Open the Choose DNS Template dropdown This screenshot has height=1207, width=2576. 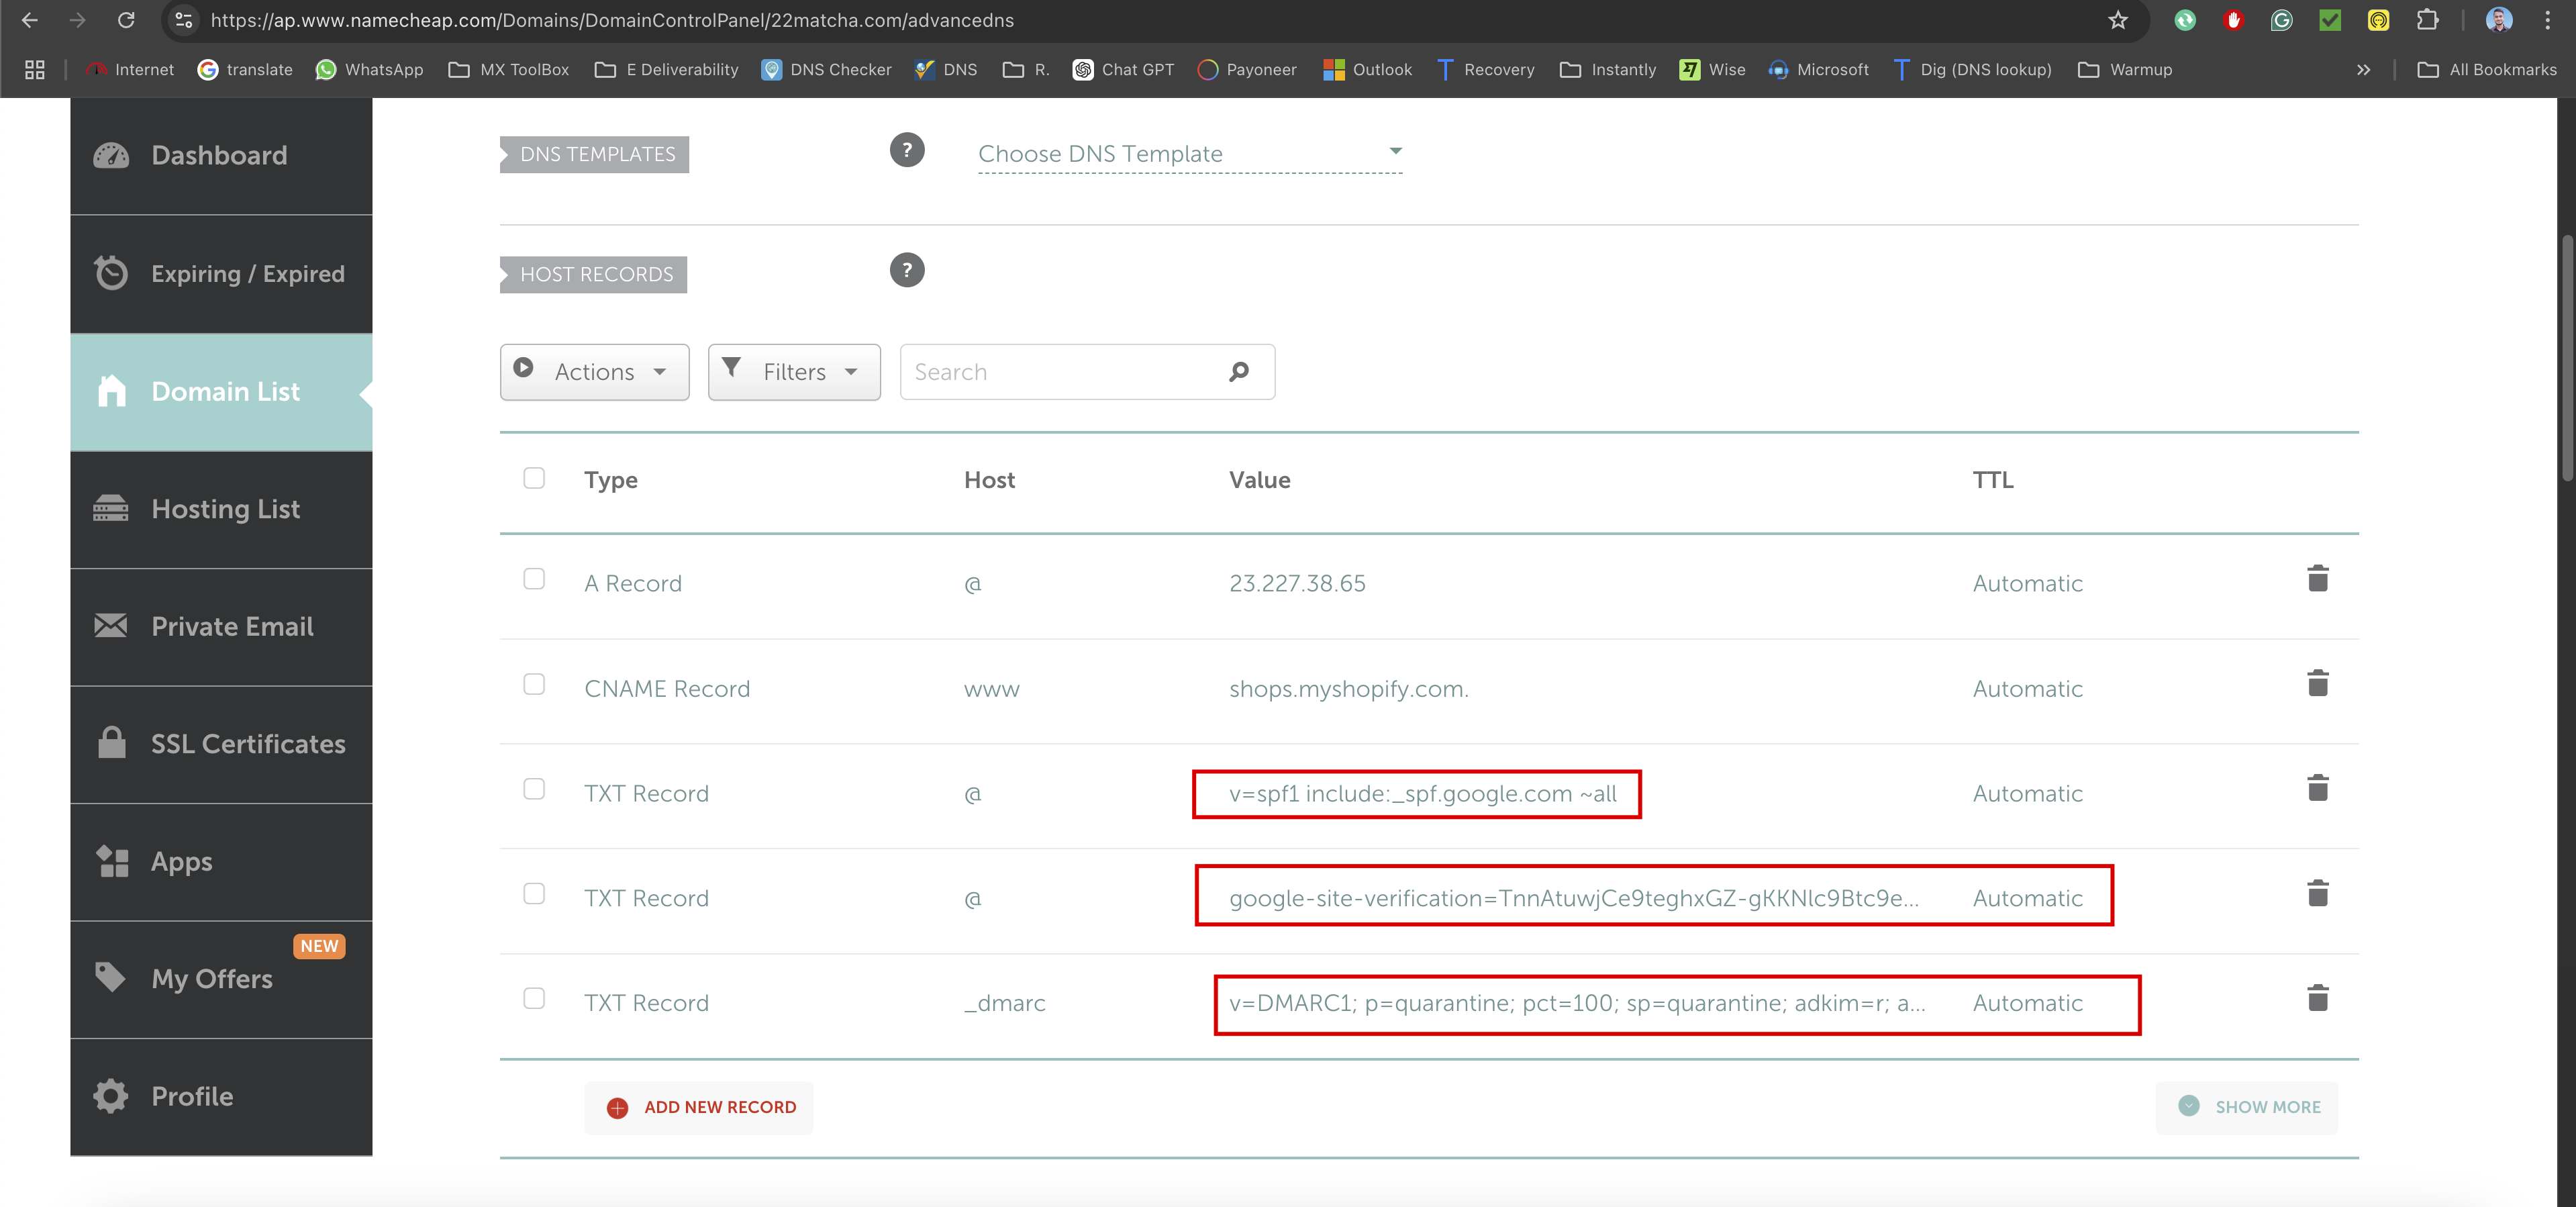coord(1190,154)
